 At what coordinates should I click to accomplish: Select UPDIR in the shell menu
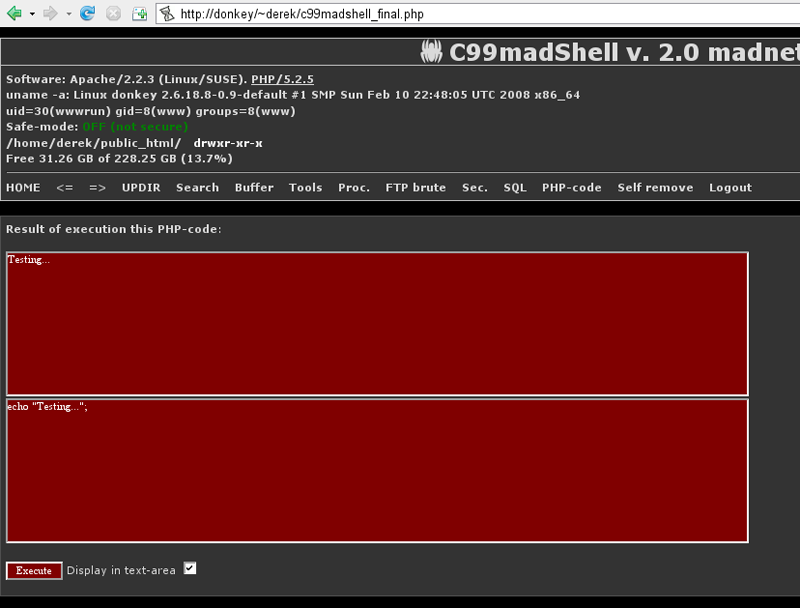point(141,188)
